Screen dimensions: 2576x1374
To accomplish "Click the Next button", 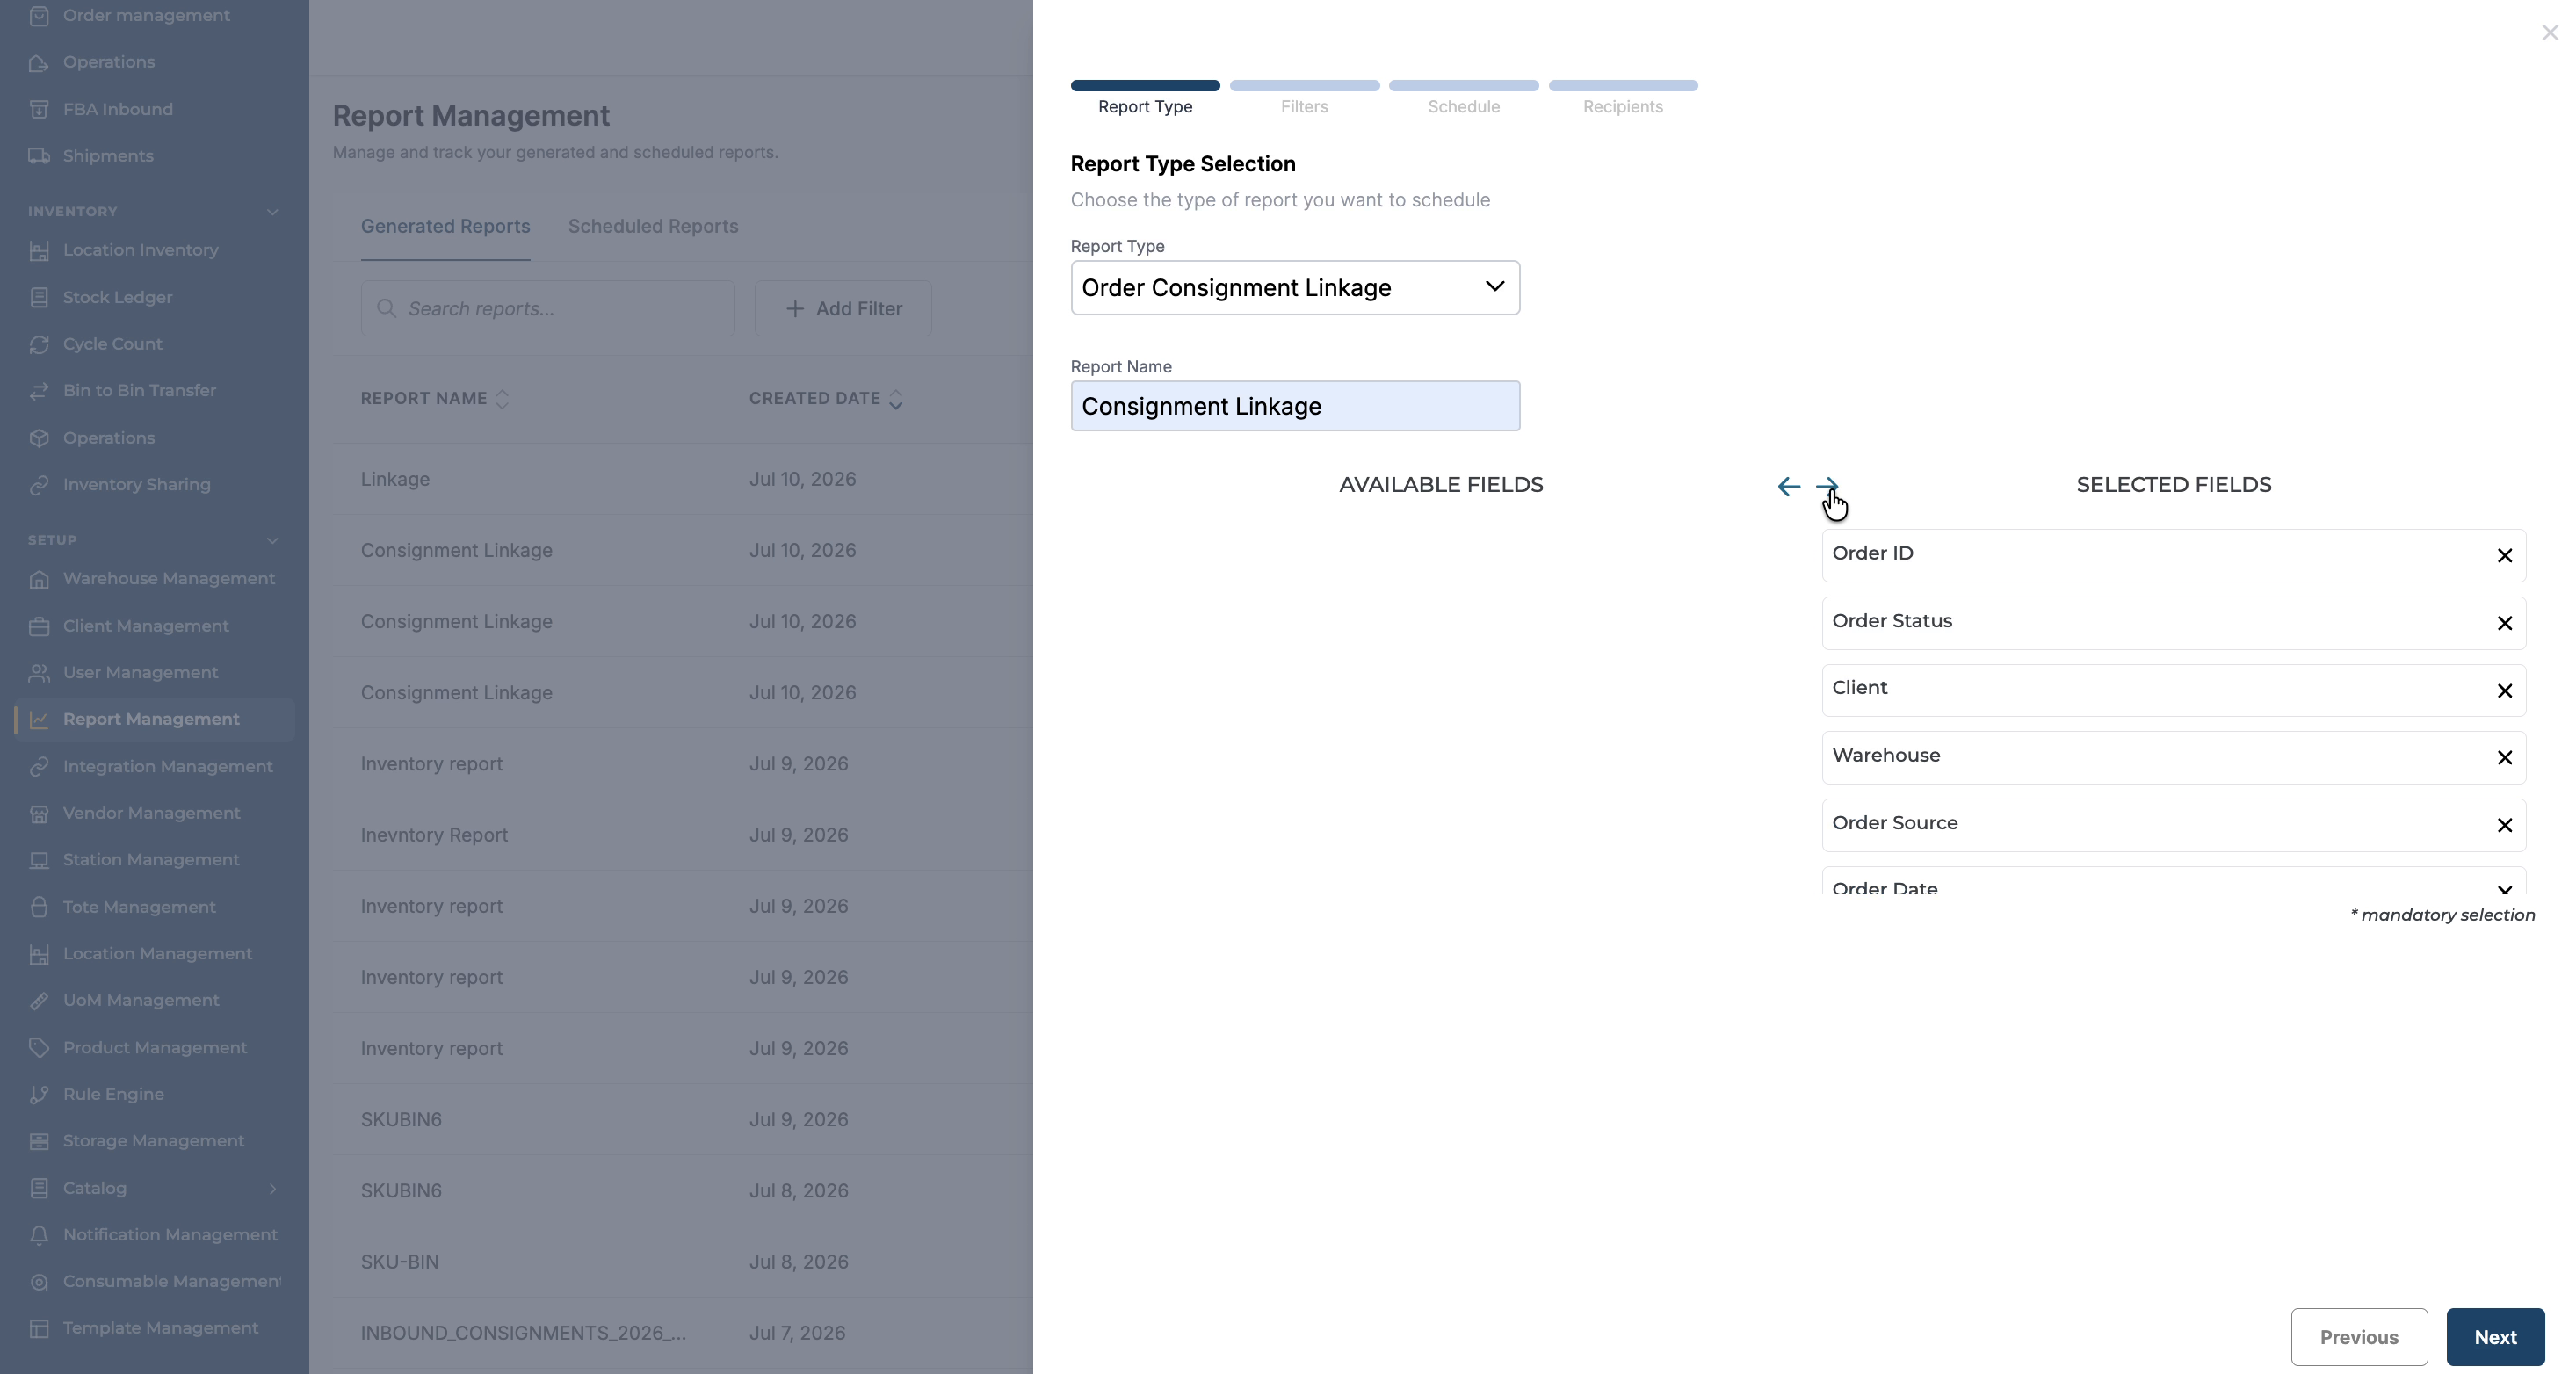I will click(x=2495, y=1337).
